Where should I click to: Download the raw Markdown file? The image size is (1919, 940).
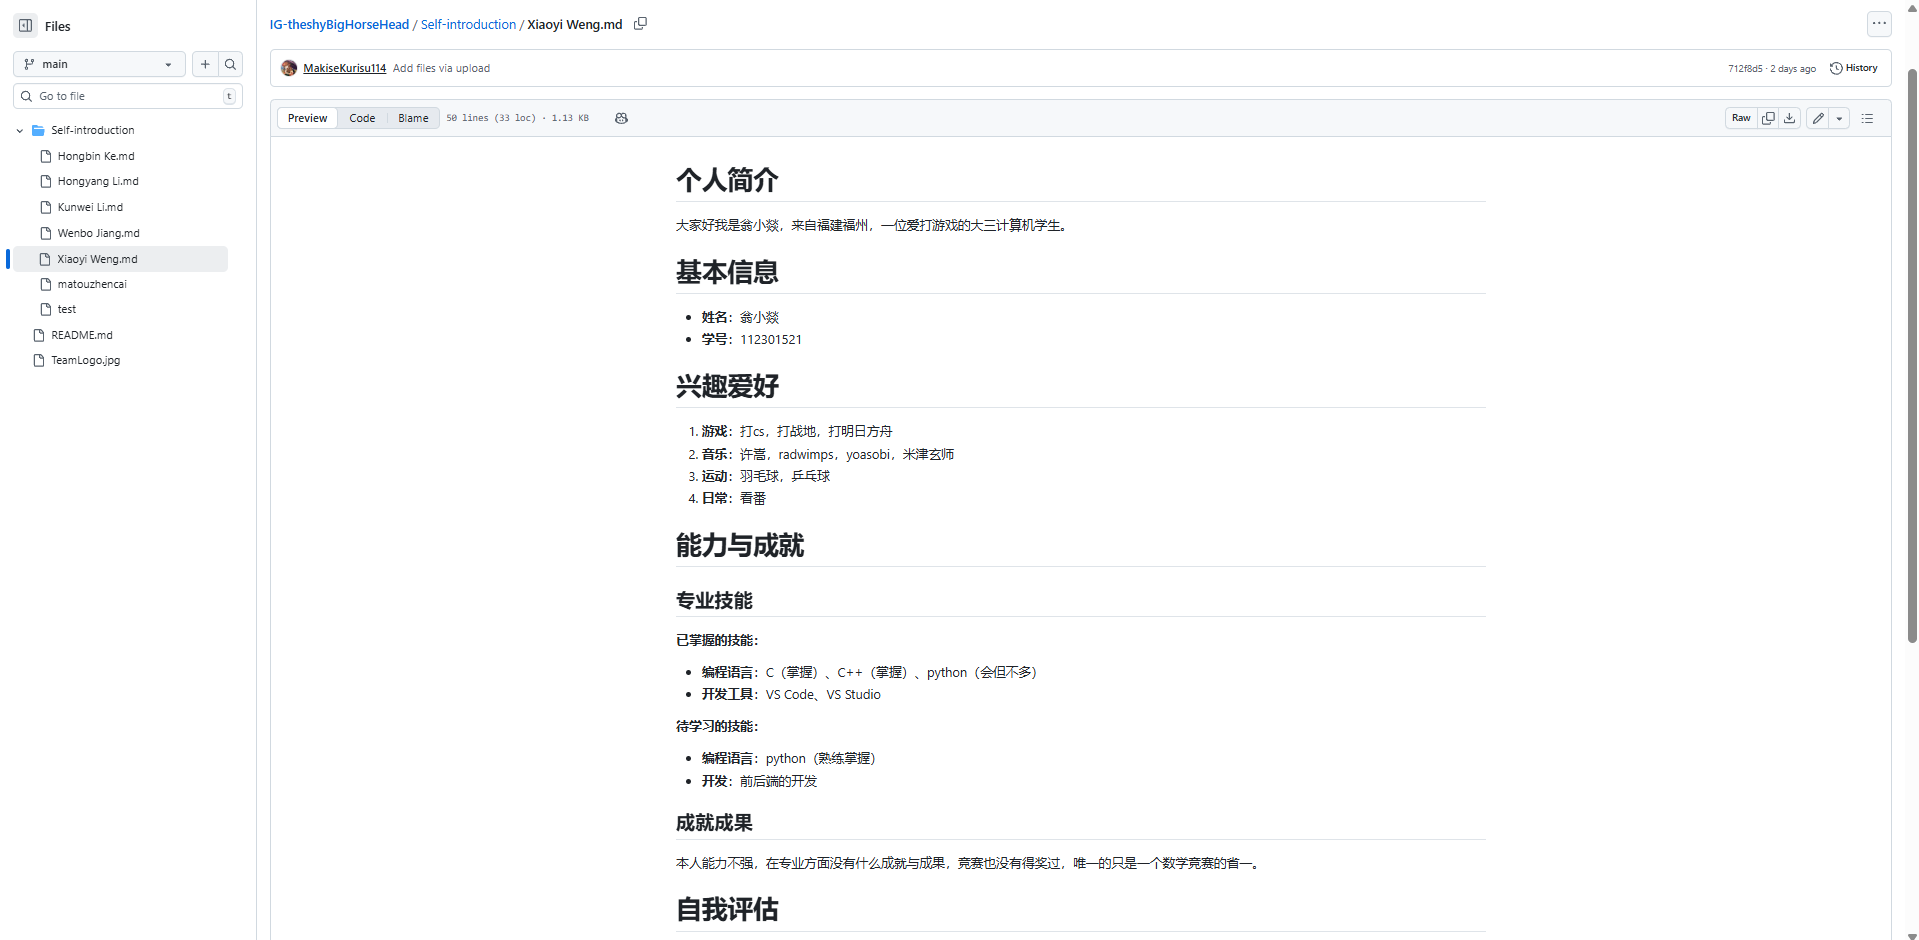coord(1789,118)
